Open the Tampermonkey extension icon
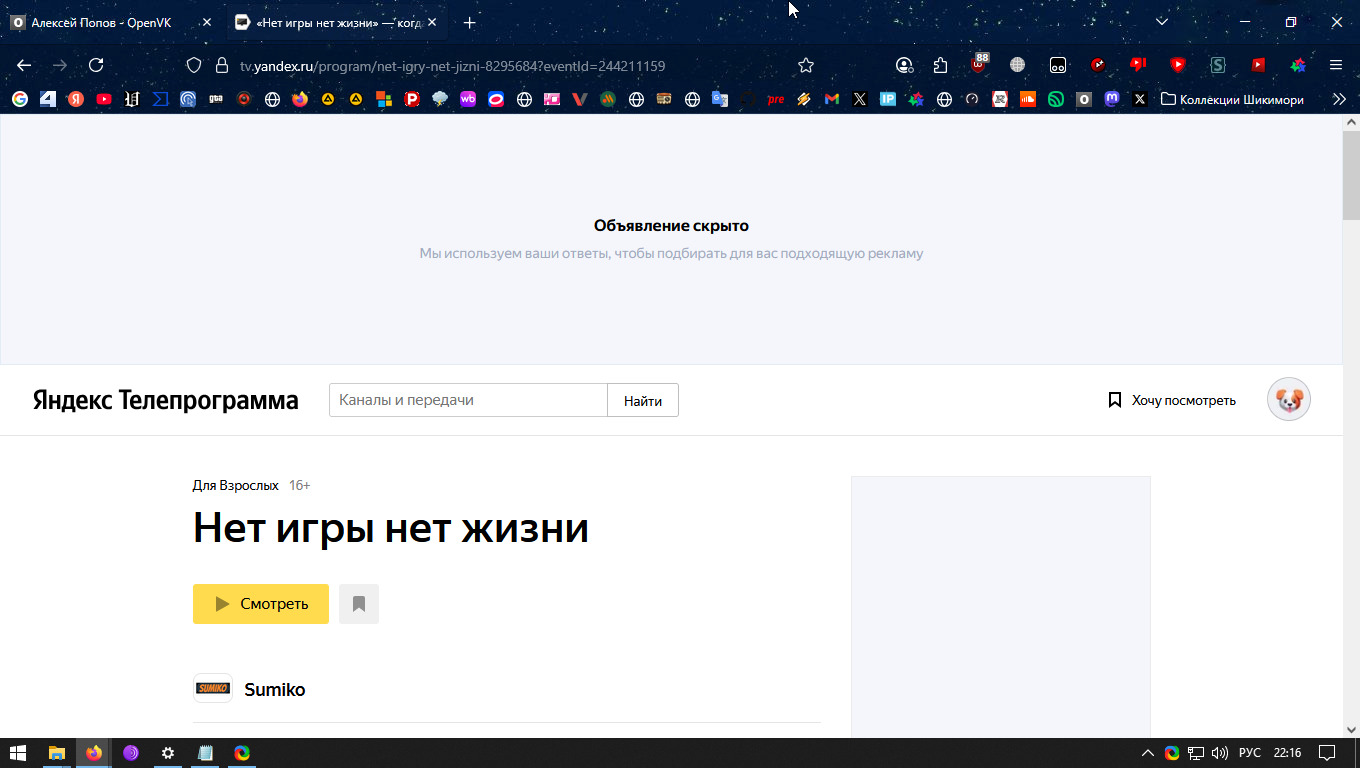The height and width of the screenshot is (768, 1360). click(1058, 65)
